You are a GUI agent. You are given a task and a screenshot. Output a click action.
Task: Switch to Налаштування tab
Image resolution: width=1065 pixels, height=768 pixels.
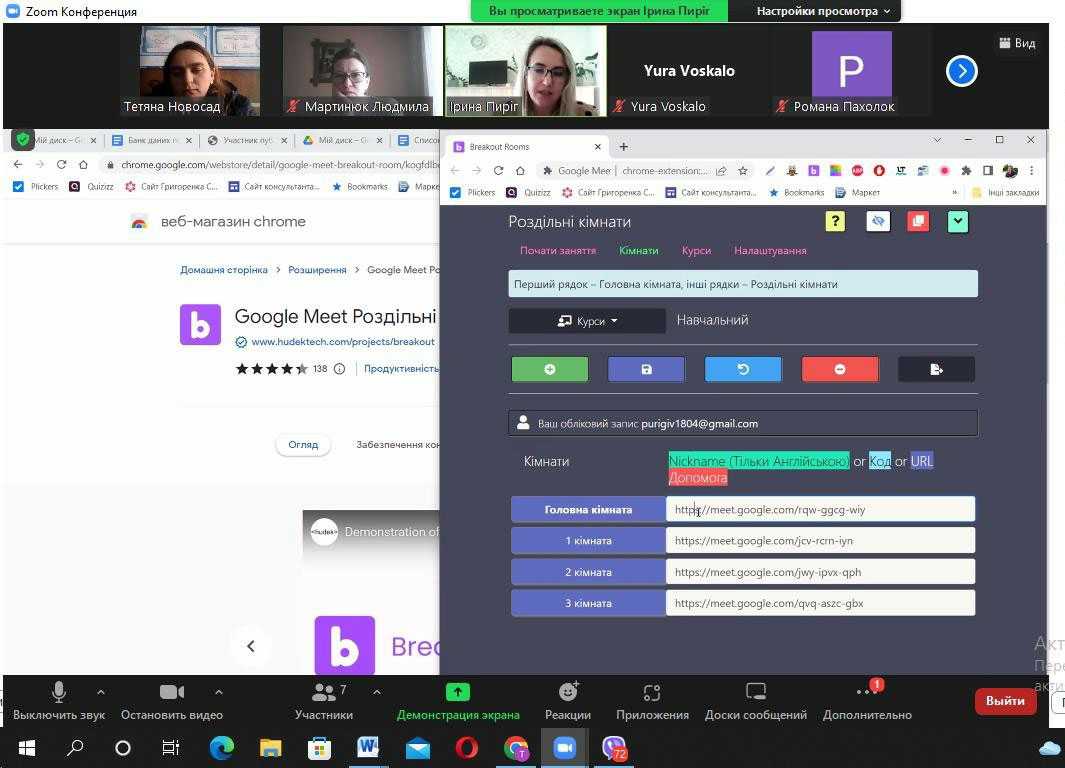770,251
